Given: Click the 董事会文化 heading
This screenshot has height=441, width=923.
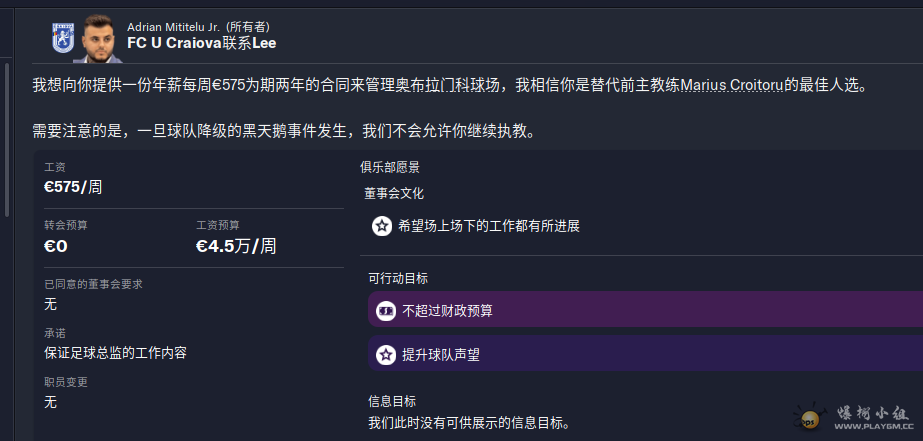Looking at the screenshot, I should [396, 194].
